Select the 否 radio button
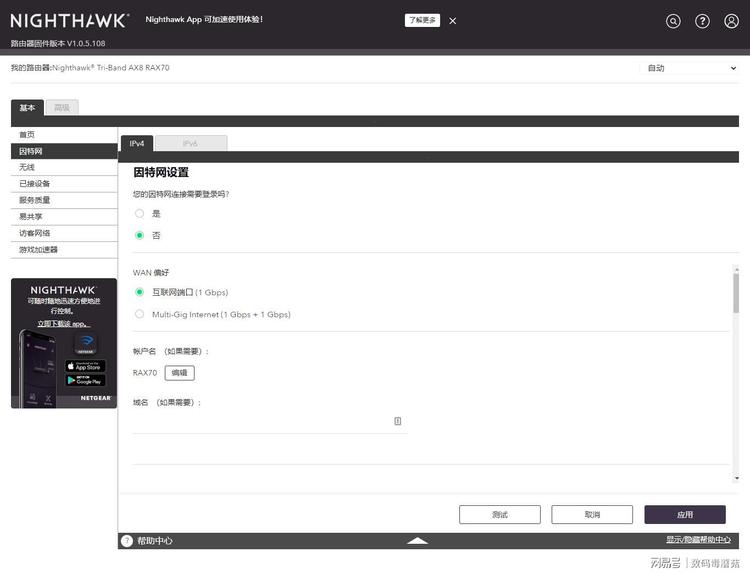The height and width of the screenshot is (574, 750). [139, 235]
